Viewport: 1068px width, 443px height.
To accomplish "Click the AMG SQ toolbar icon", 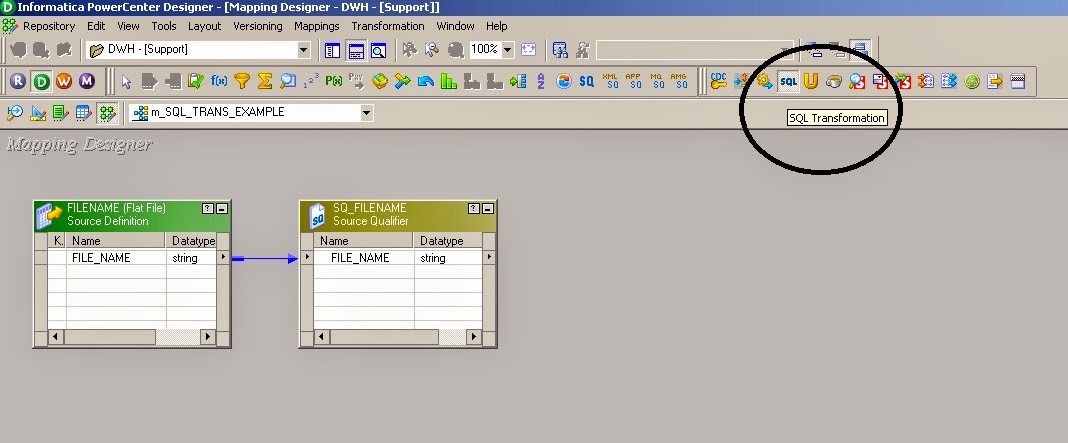I will point(679,81).
